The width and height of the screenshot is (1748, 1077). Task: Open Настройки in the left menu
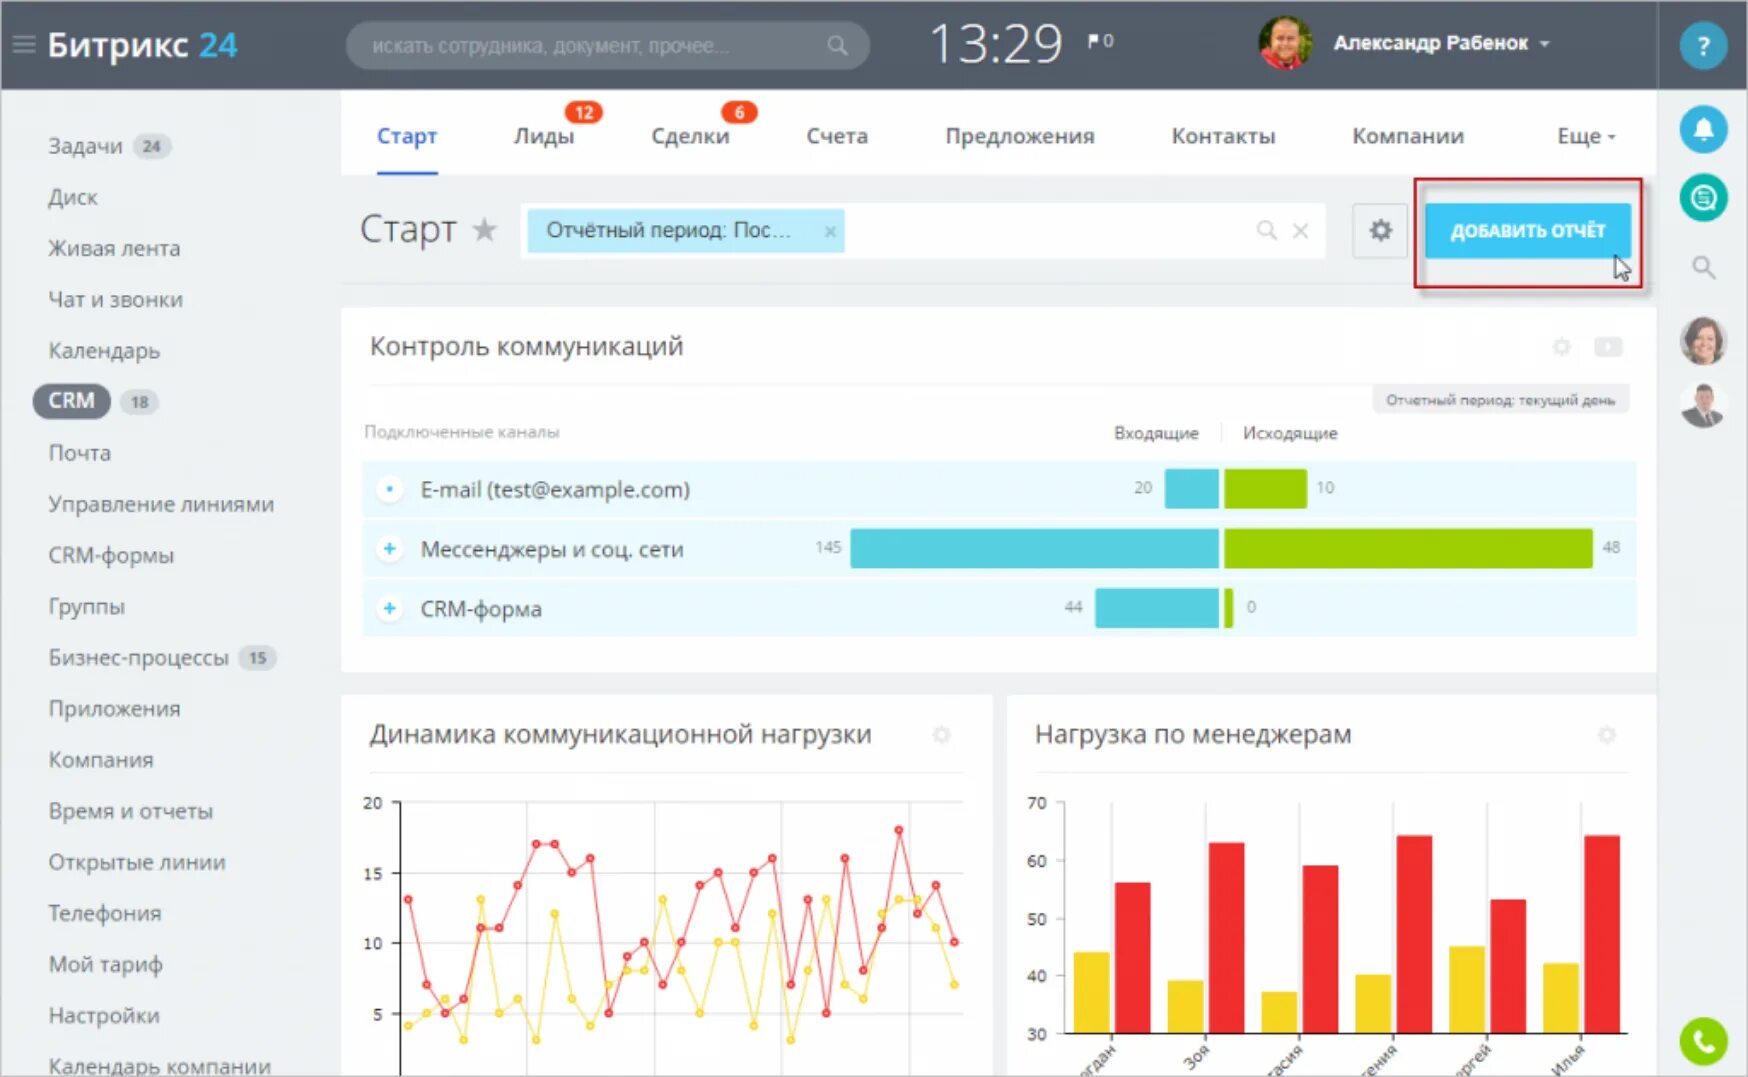[x=104, y=1015]
